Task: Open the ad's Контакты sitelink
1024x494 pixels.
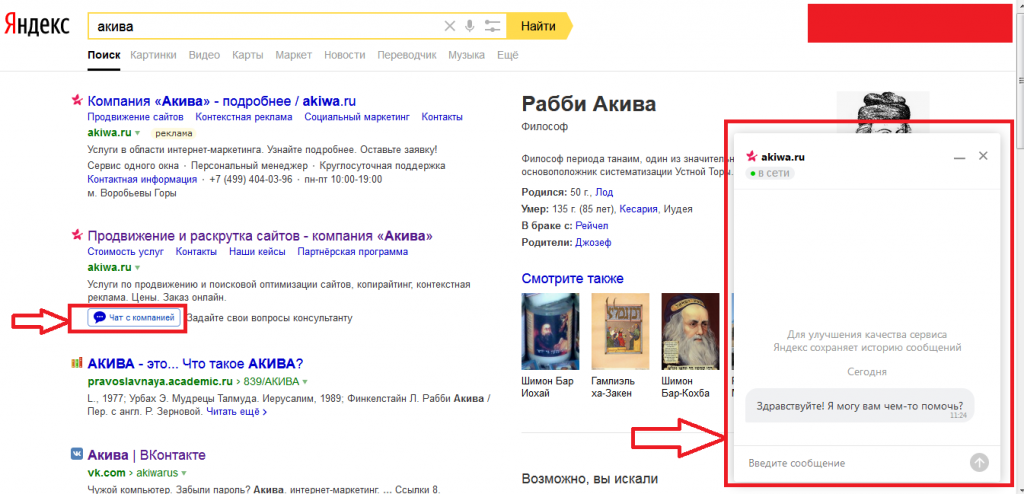Action: point(442,117)
